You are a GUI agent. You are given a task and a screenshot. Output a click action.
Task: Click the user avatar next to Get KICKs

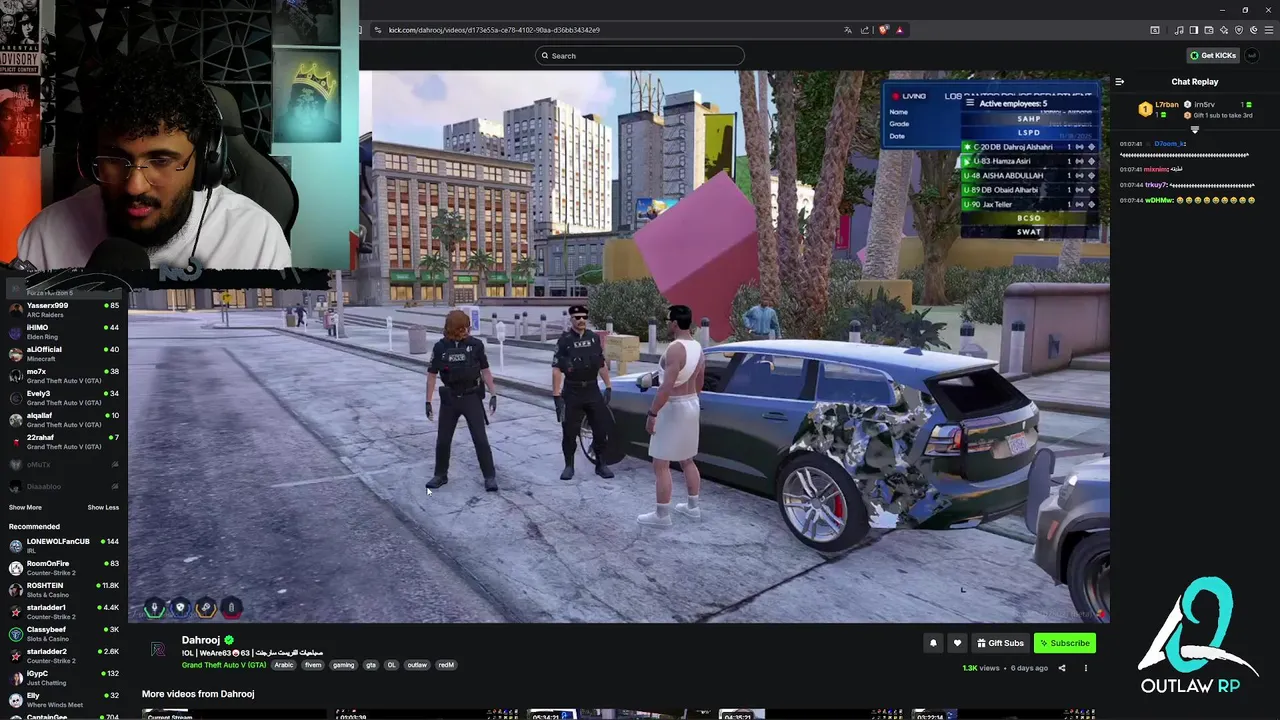(x=1251, y=55)
